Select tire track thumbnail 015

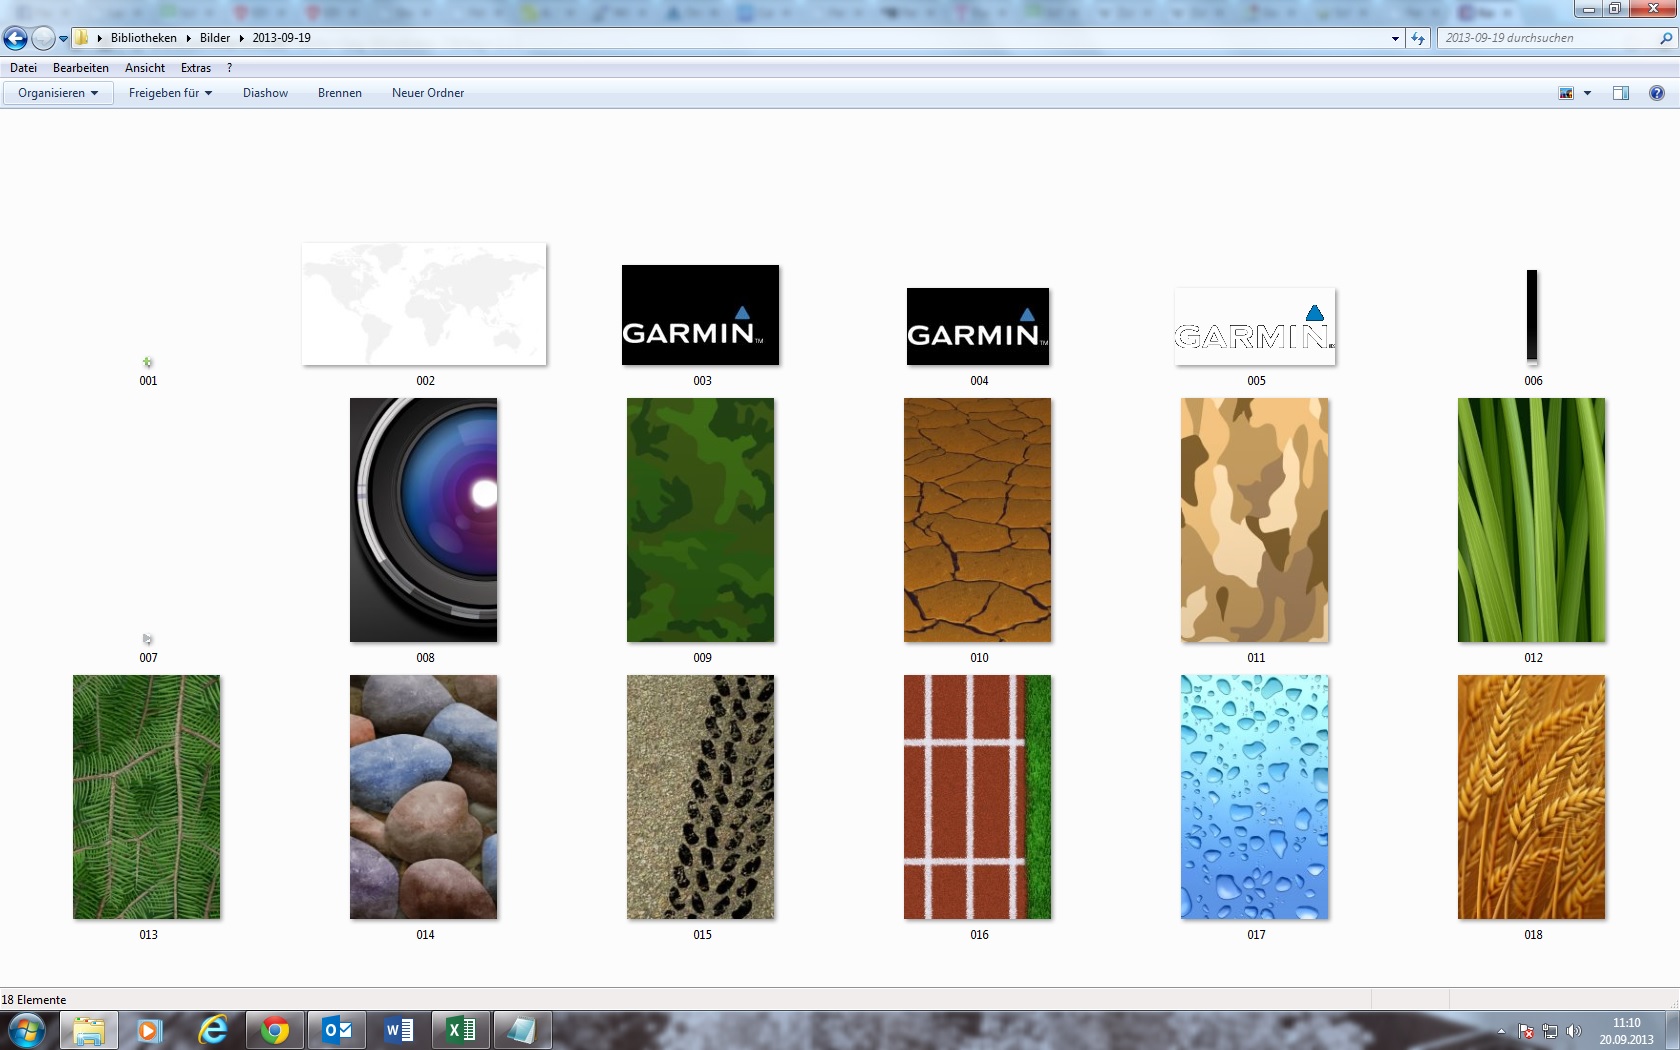[700, 797]
